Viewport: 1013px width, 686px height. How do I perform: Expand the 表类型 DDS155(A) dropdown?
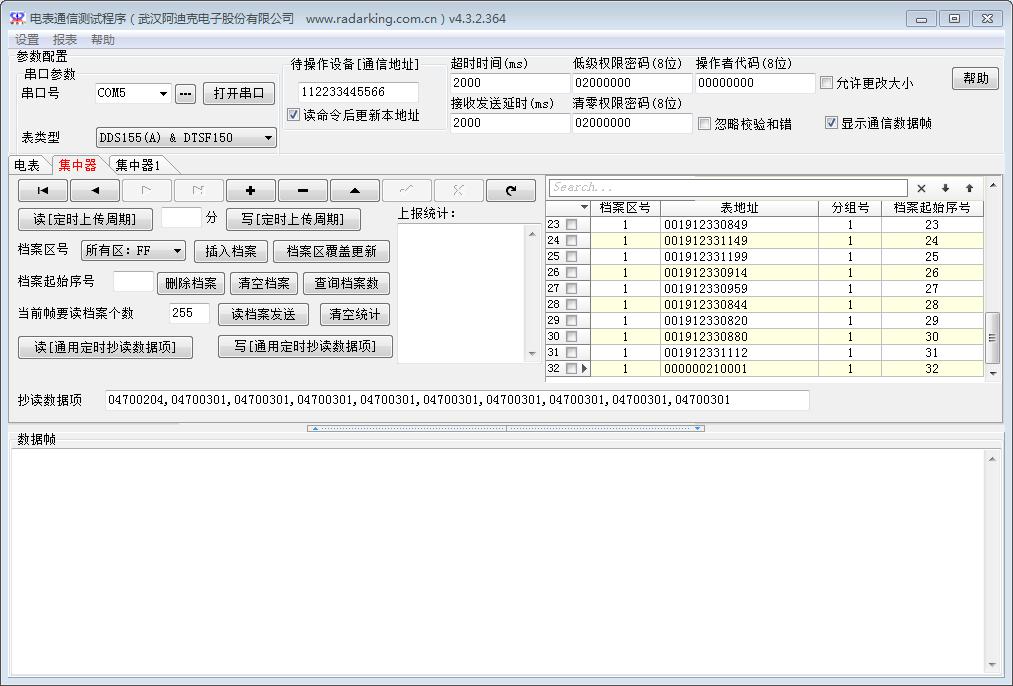pos(268,138)
